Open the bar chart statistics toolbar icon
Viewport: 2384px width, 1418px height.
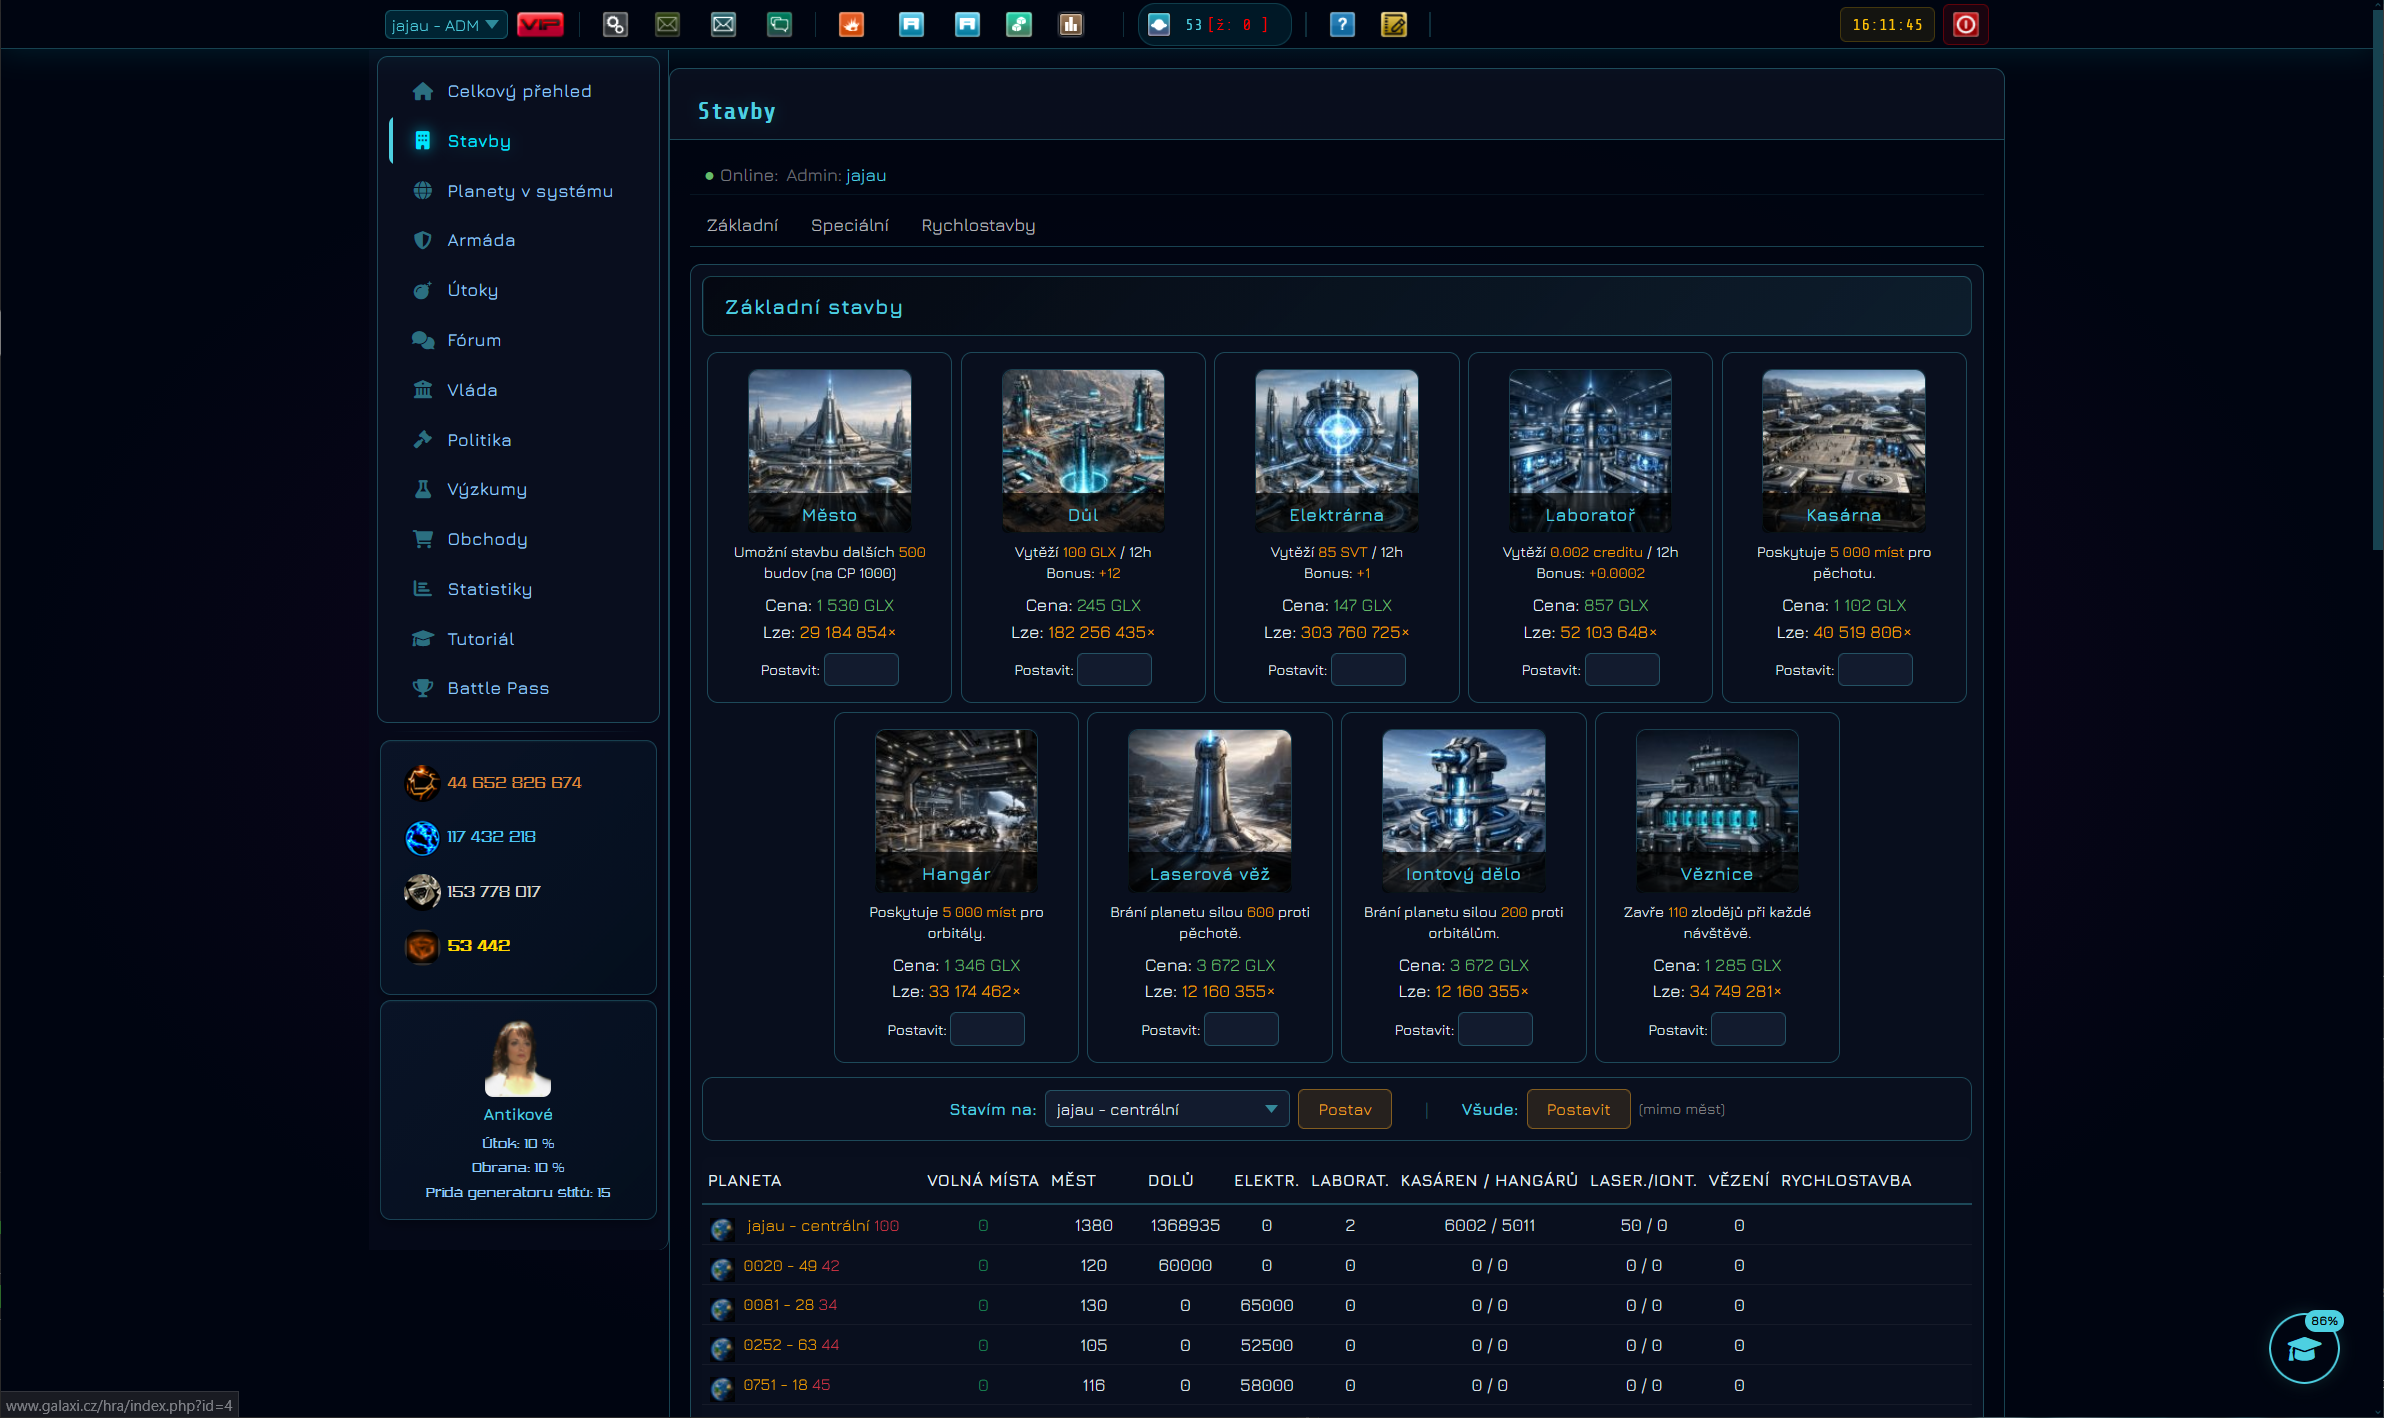click(x=1071, y=25)
